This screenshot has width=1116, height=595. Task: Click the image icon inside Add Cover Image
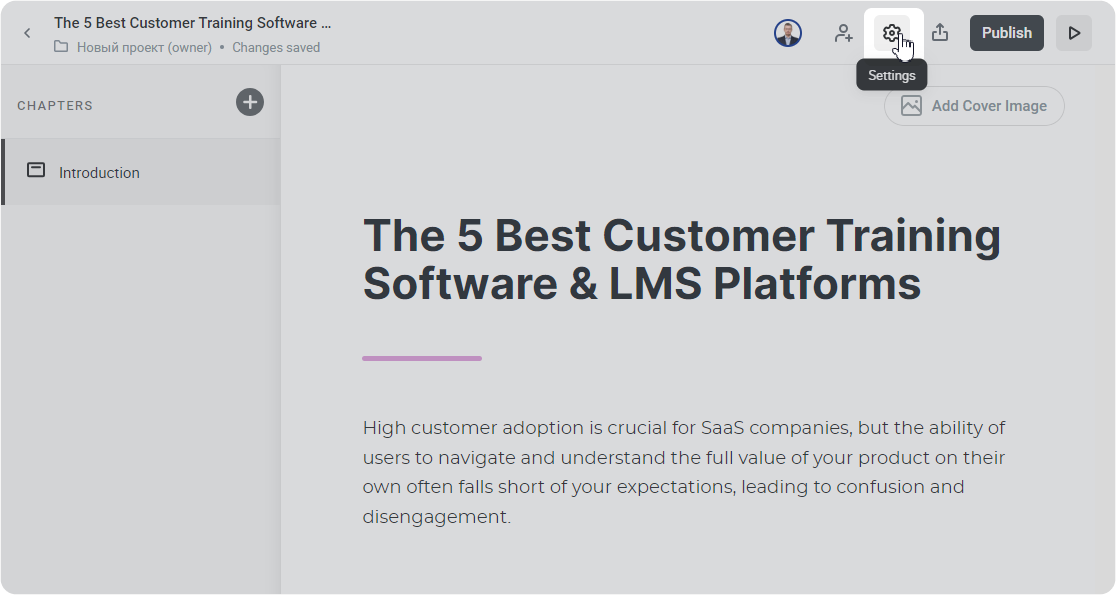click(x=911, y=106)
